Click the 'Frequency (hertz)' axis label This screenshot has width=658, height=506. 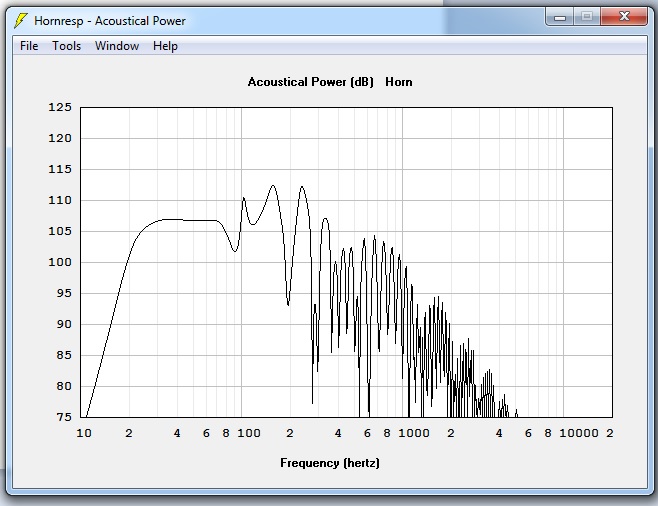tap(330, 463)
